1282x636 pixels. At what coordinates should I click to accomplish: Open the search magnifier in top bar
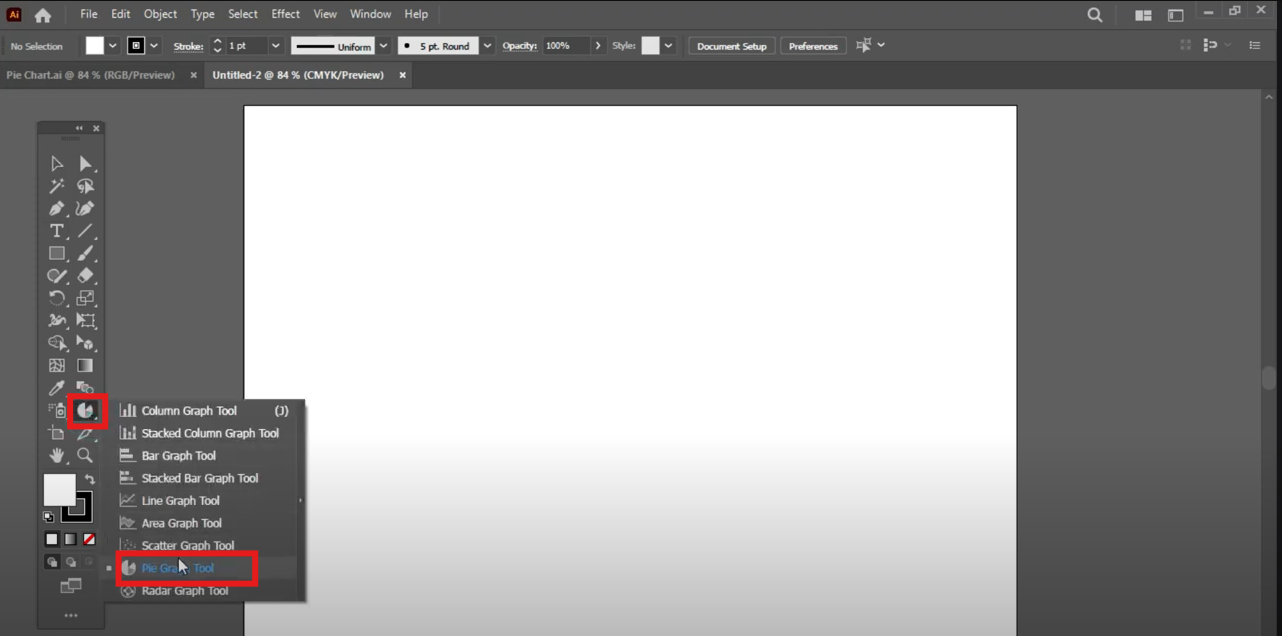(1095, 15)
